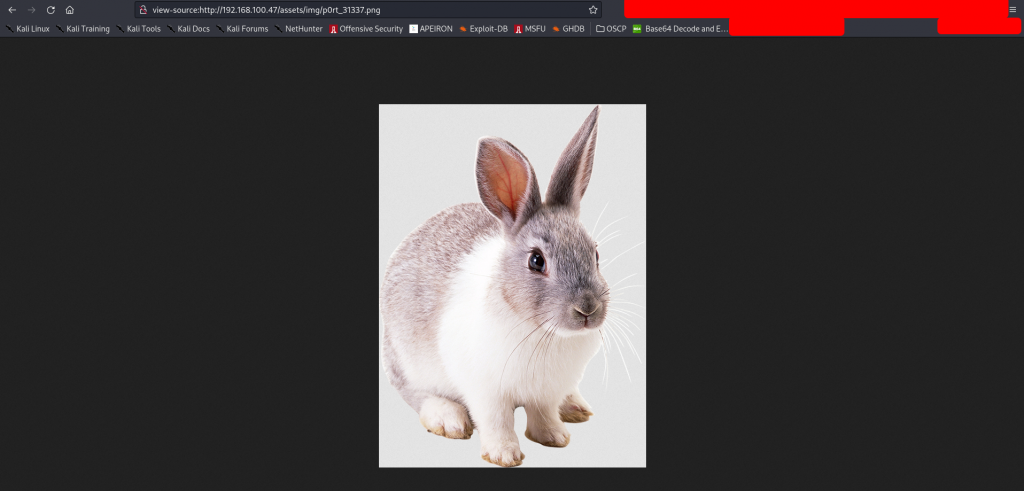The width and height of the screenshot is (1024, 491).
Task: Open the GHDB bookmark
Action: [568, 29]
